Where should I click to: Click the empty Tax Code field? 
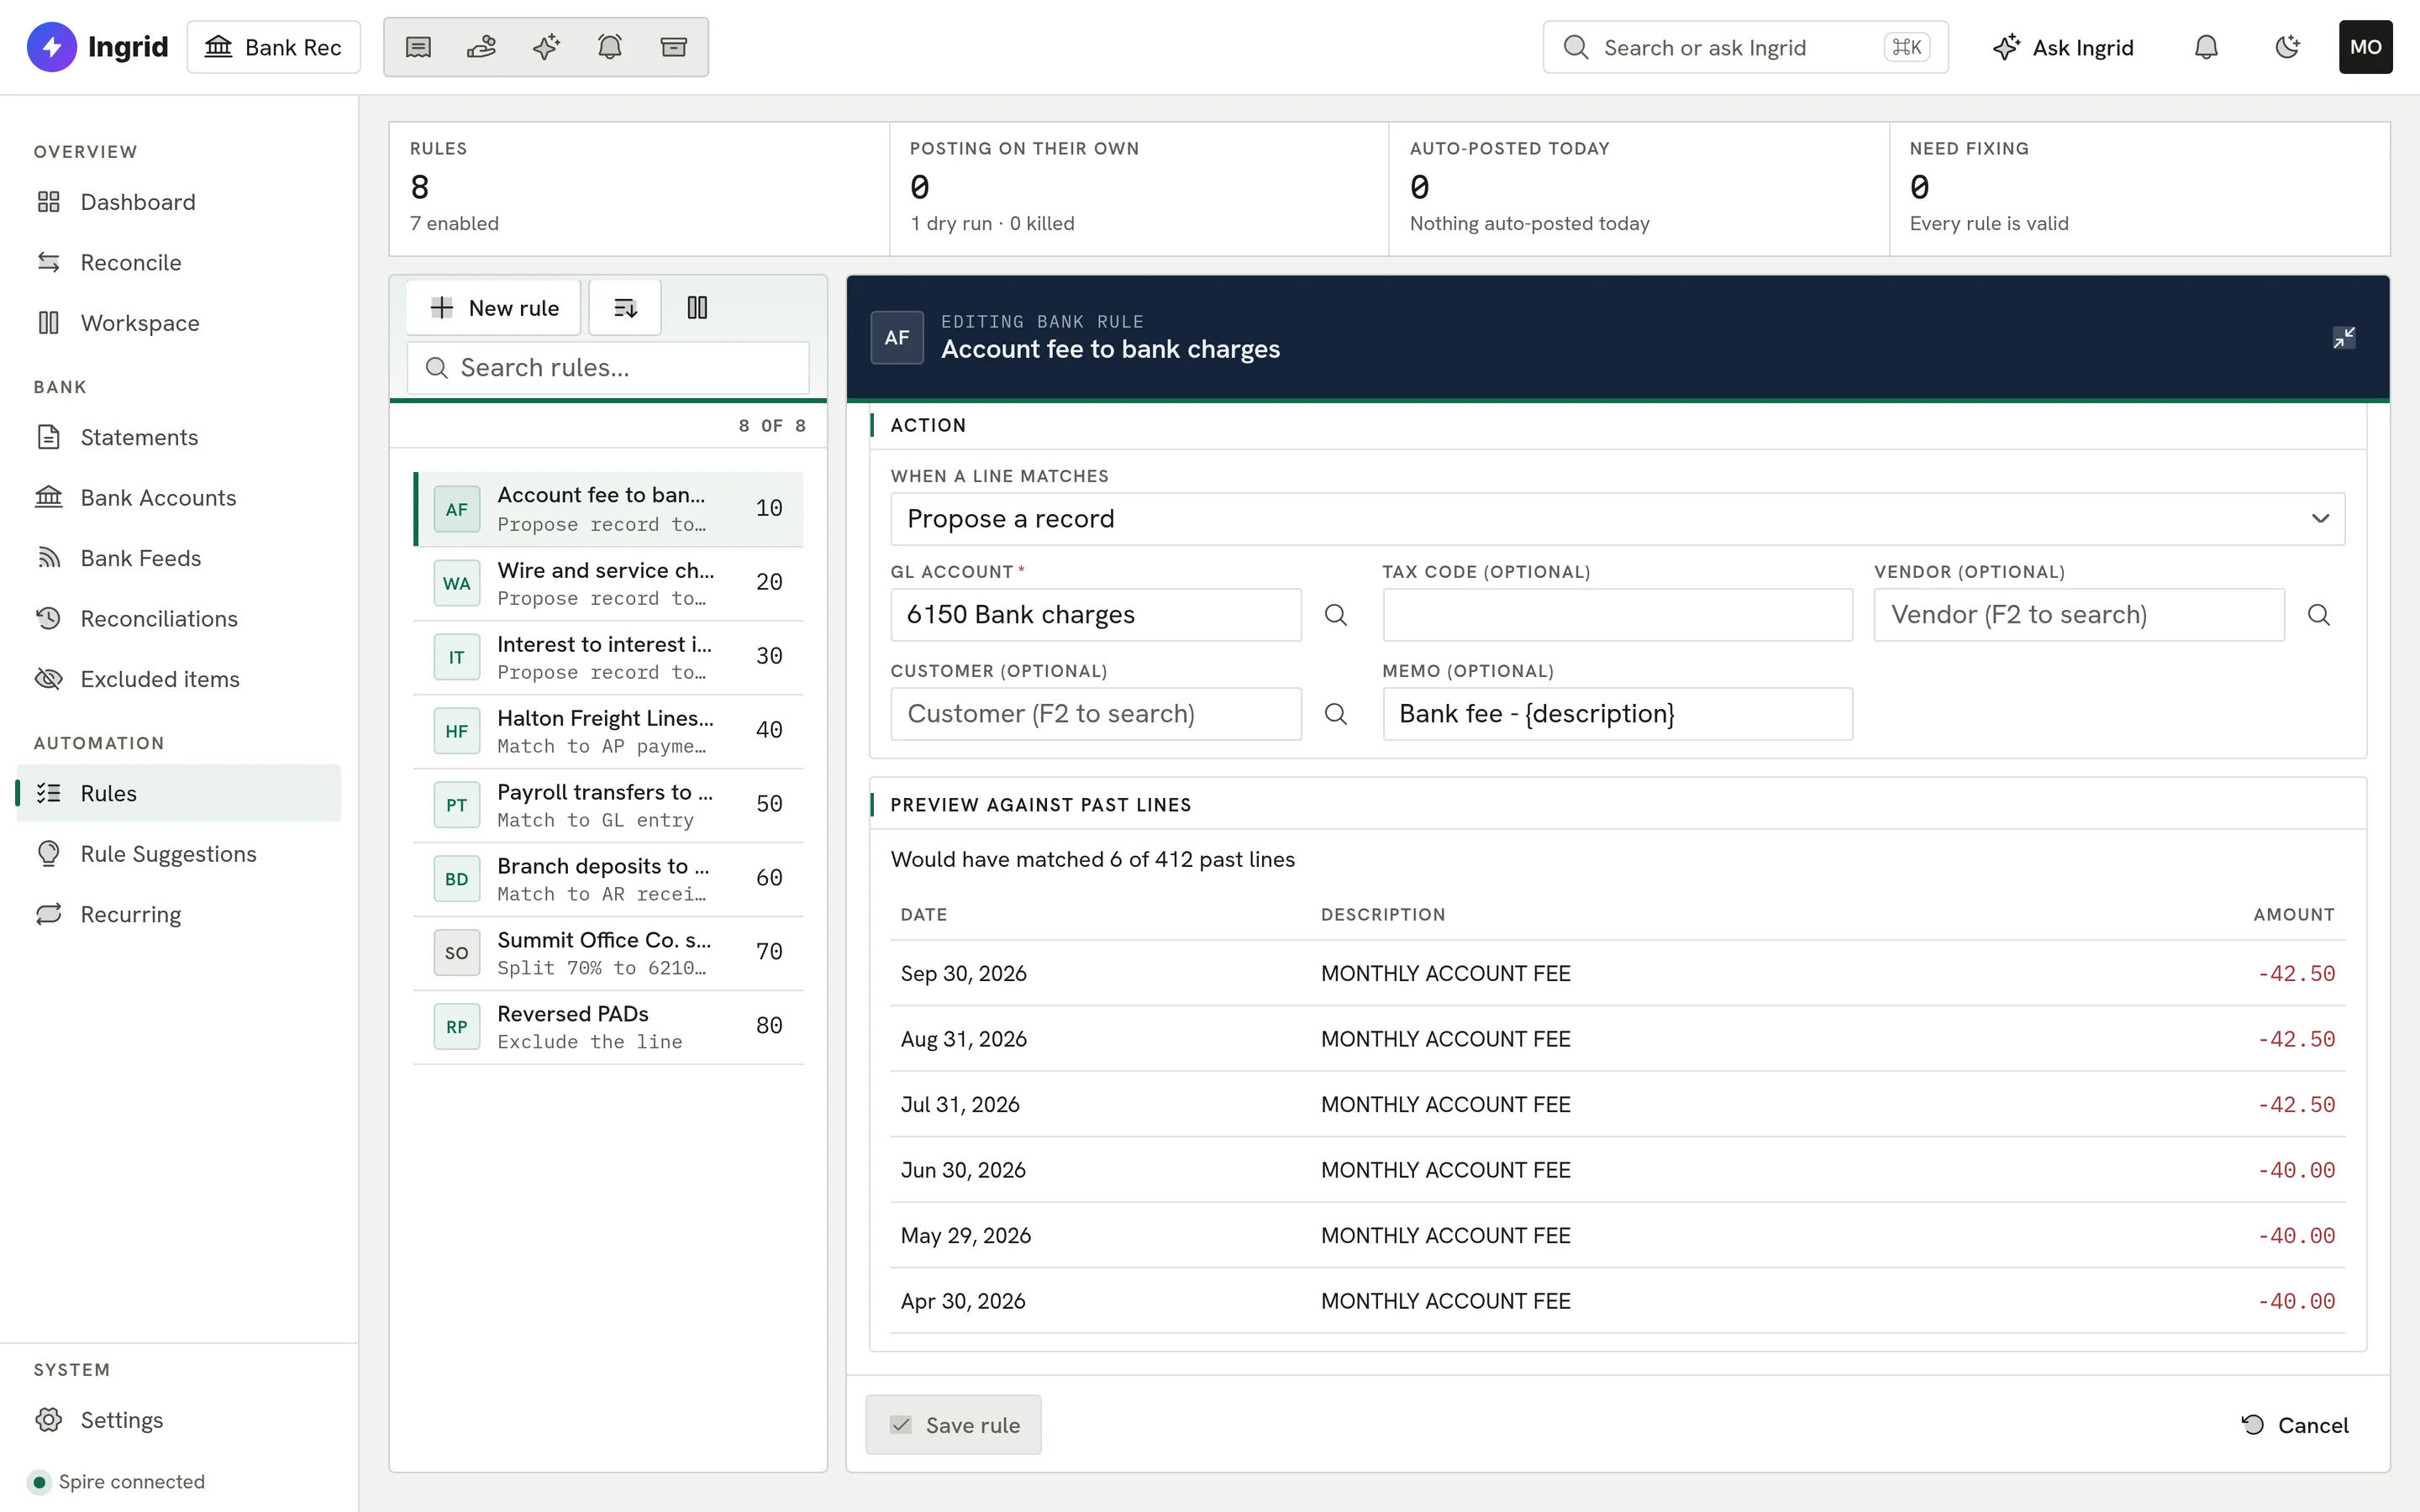1617,615
